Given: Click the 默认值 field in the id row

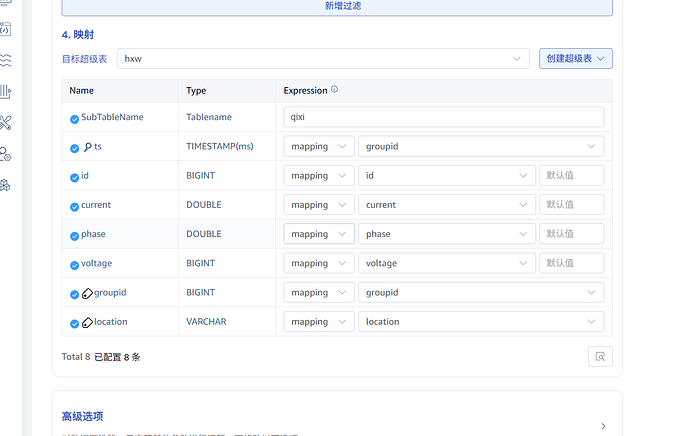Looking at the screenshot, I should 571,176.
